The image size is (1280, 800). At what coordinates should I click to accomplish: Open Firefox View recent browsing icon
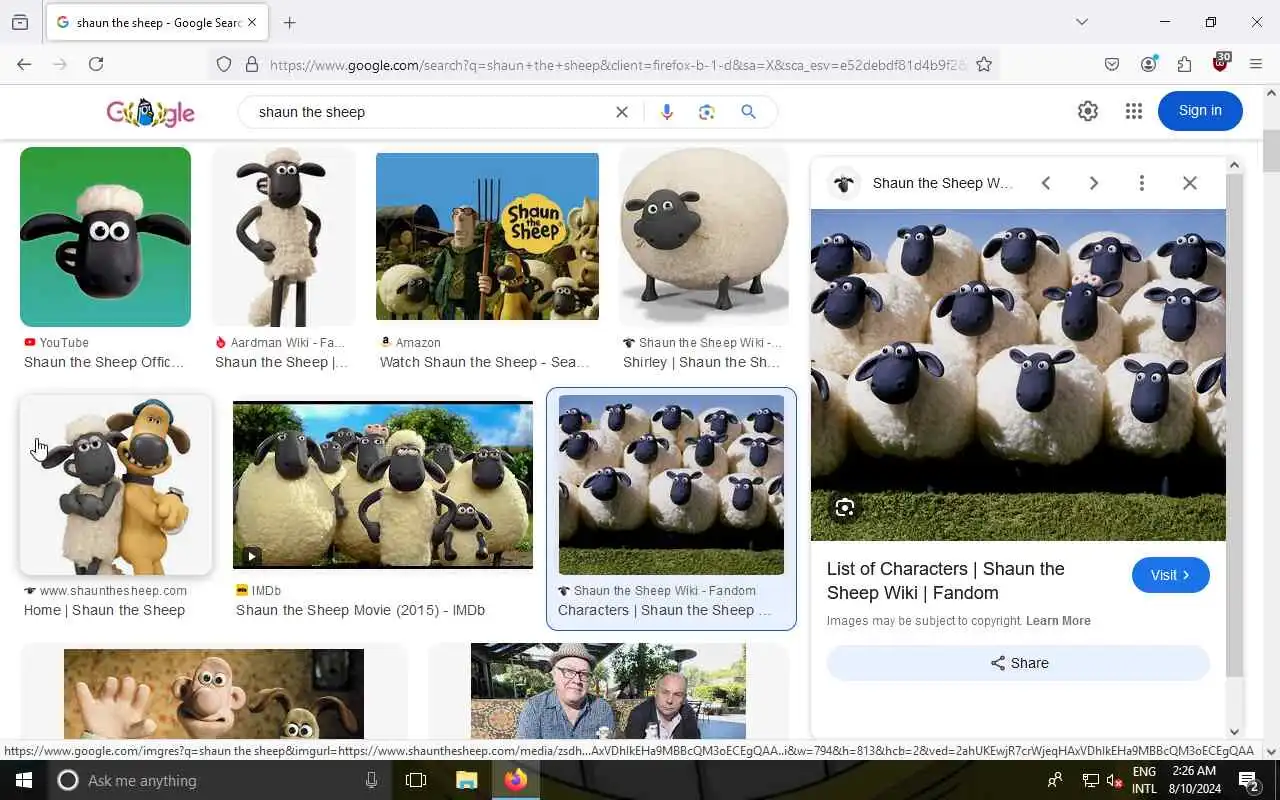20,22
